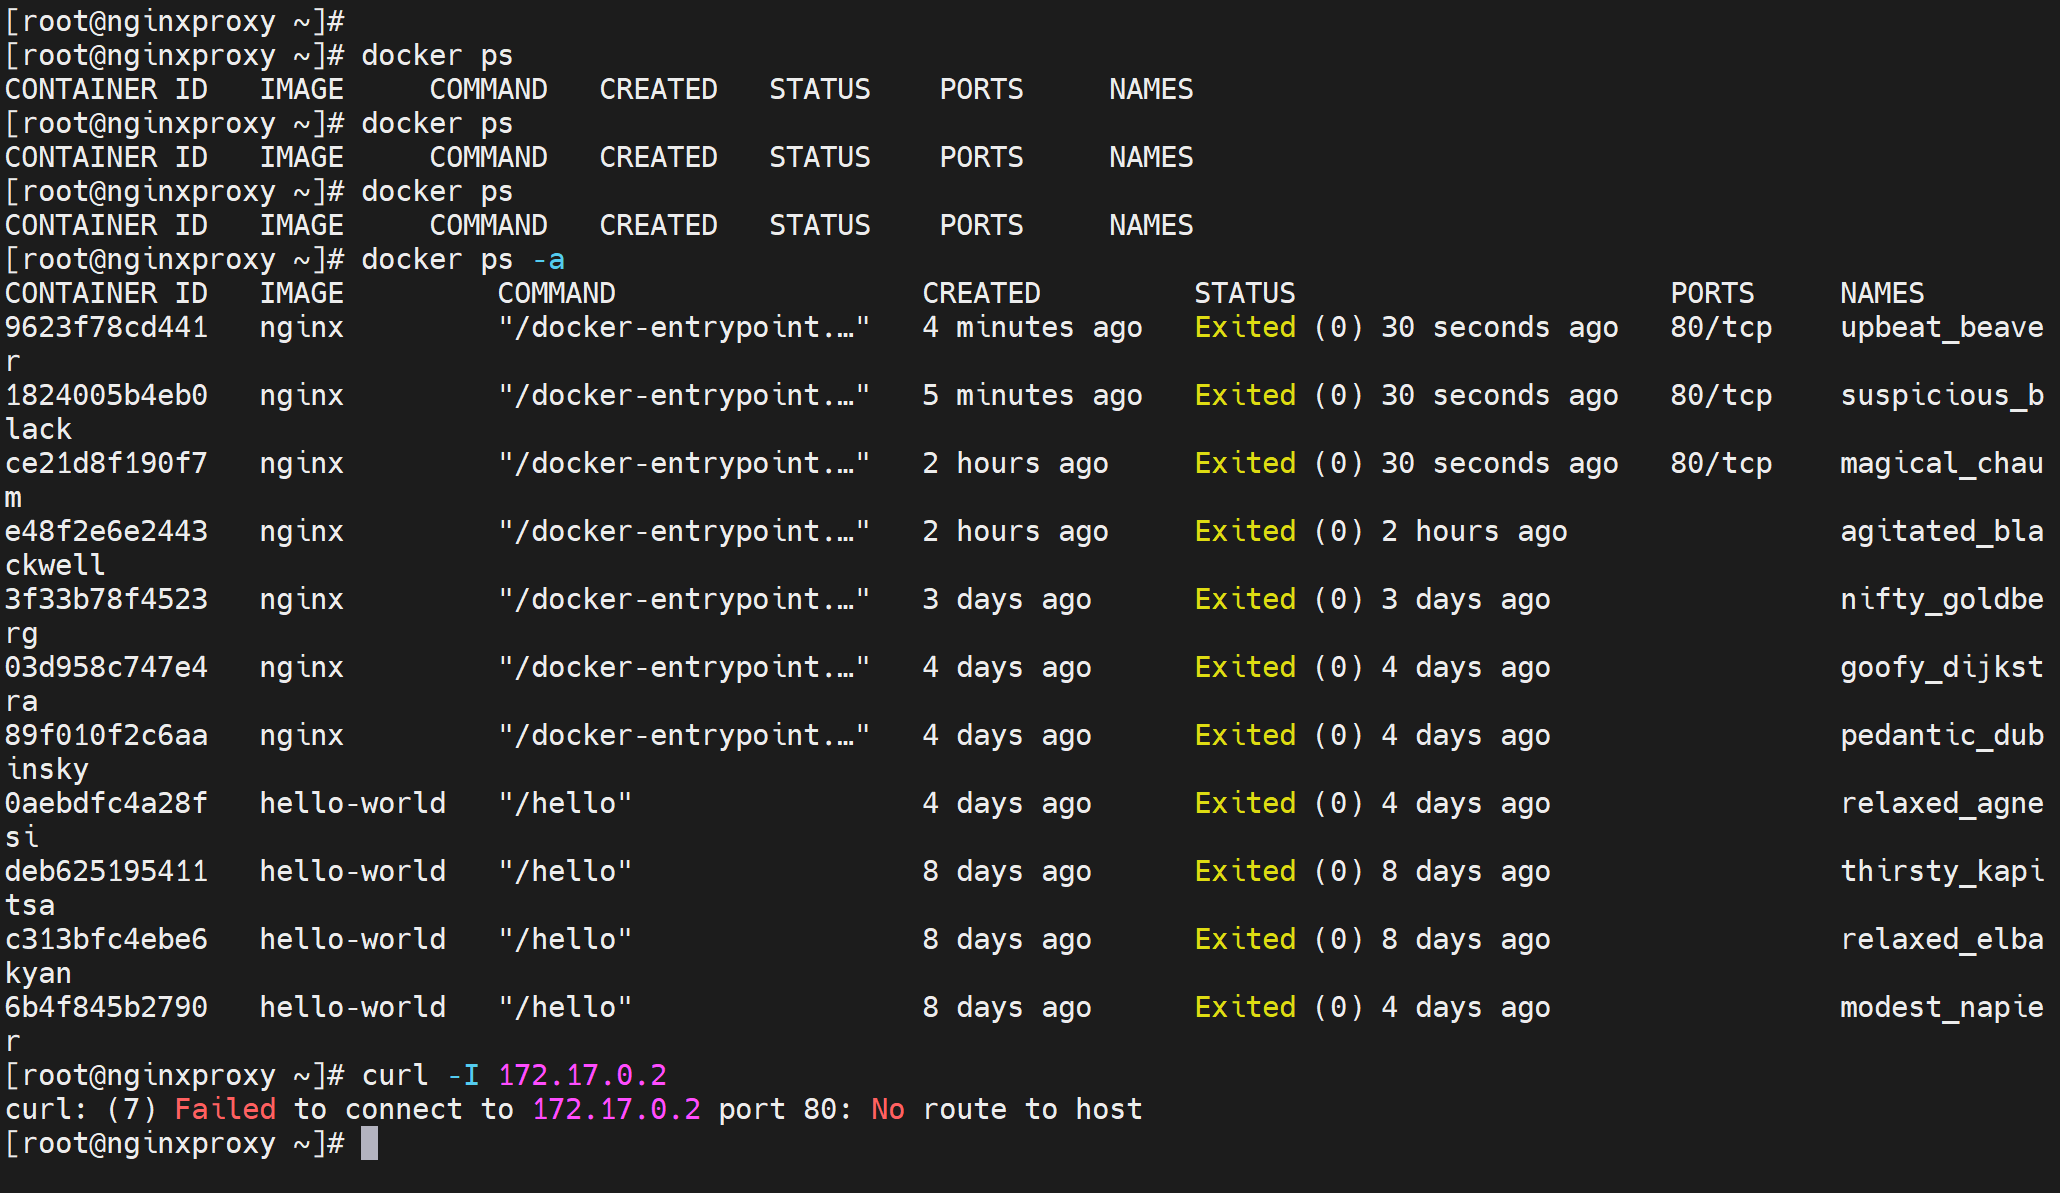Screen dimensions: 2060x1193
Task: Click container ID 9623f78cd441
Action: [x=106, y=327]
